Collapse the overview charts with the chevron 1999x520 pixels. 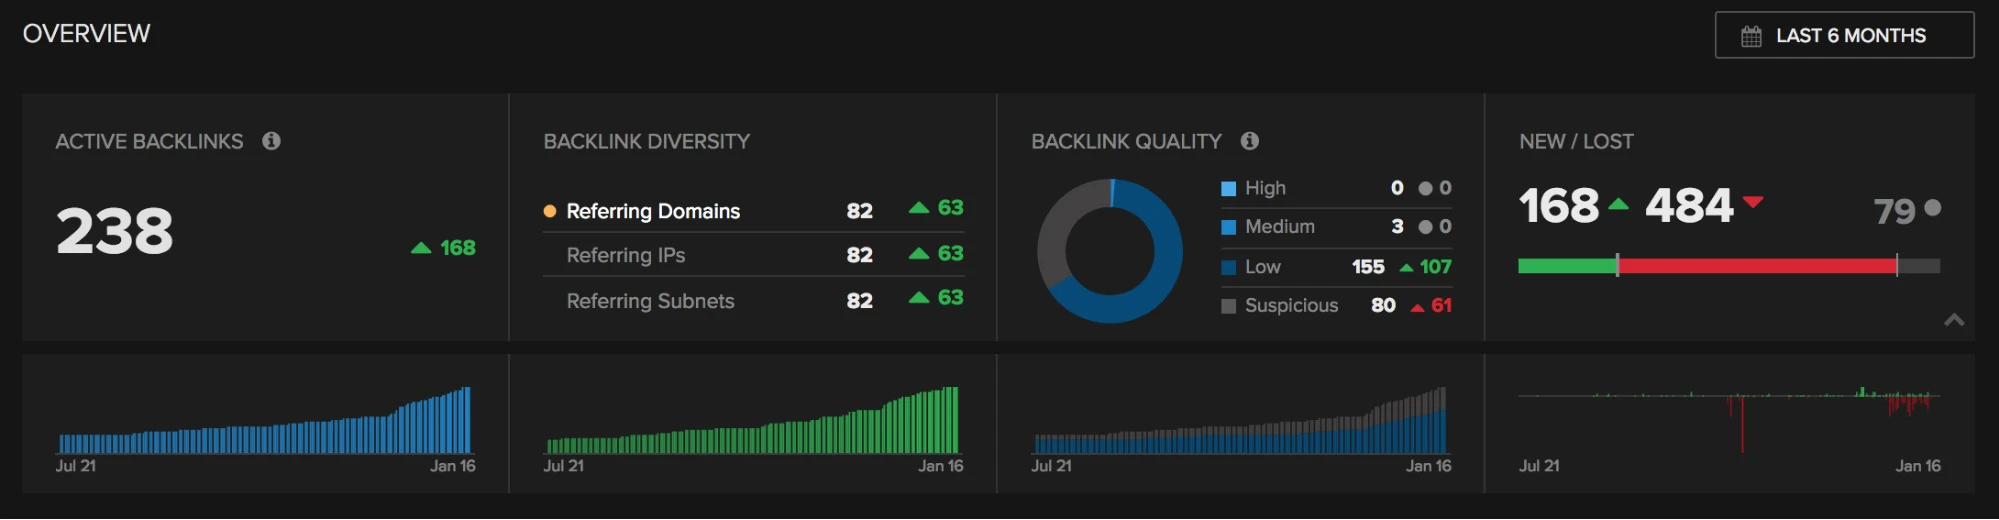click(x=1953, y=320)
